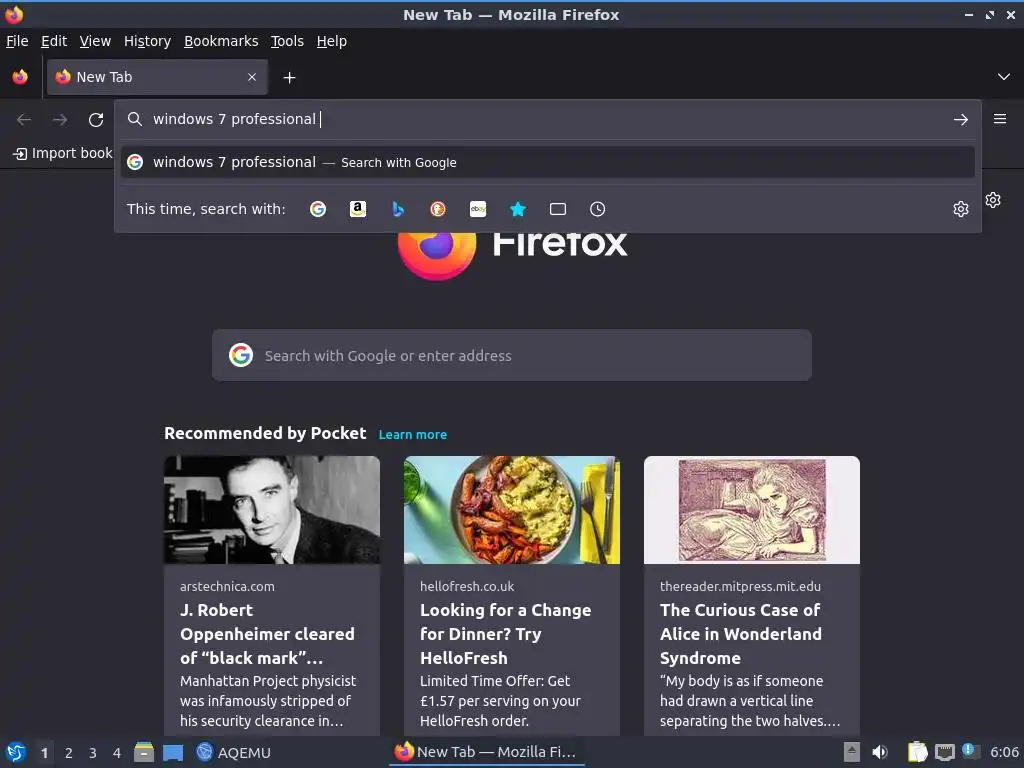
Task: Personalize new tab via the gear icon
Action: [x=993, y=200]
